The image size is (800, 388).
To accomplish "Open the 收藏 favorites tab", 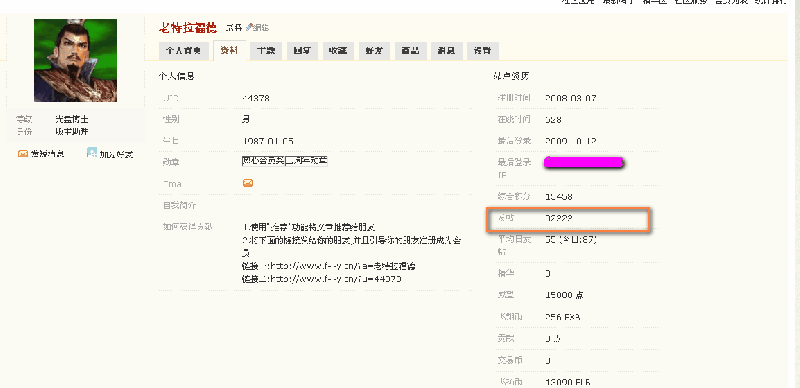I will (x=338, y=51).
